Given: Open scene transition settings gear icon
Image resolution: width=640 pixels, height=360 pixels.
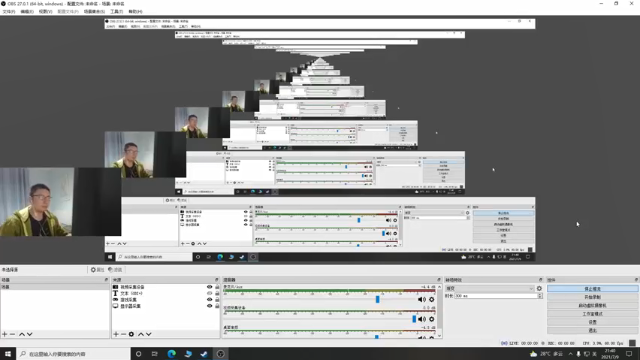Looking at the screenshot, I should point(539,288).
